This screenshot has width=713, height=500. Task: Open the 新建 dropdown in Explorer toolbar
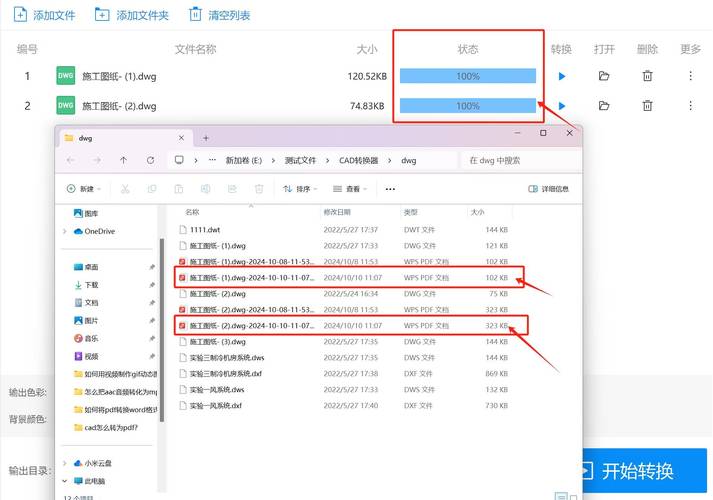(84, 189)
